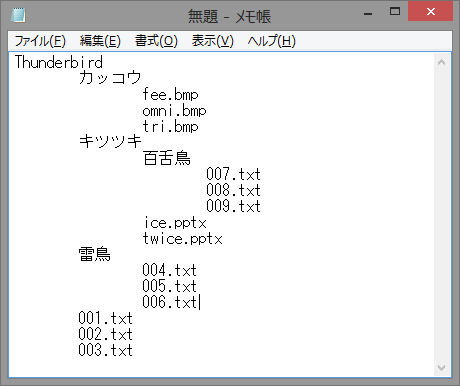Screen dimensions: 460x386
Task: Open the ヘルプ(H) menu
Action: coord(271,41)
